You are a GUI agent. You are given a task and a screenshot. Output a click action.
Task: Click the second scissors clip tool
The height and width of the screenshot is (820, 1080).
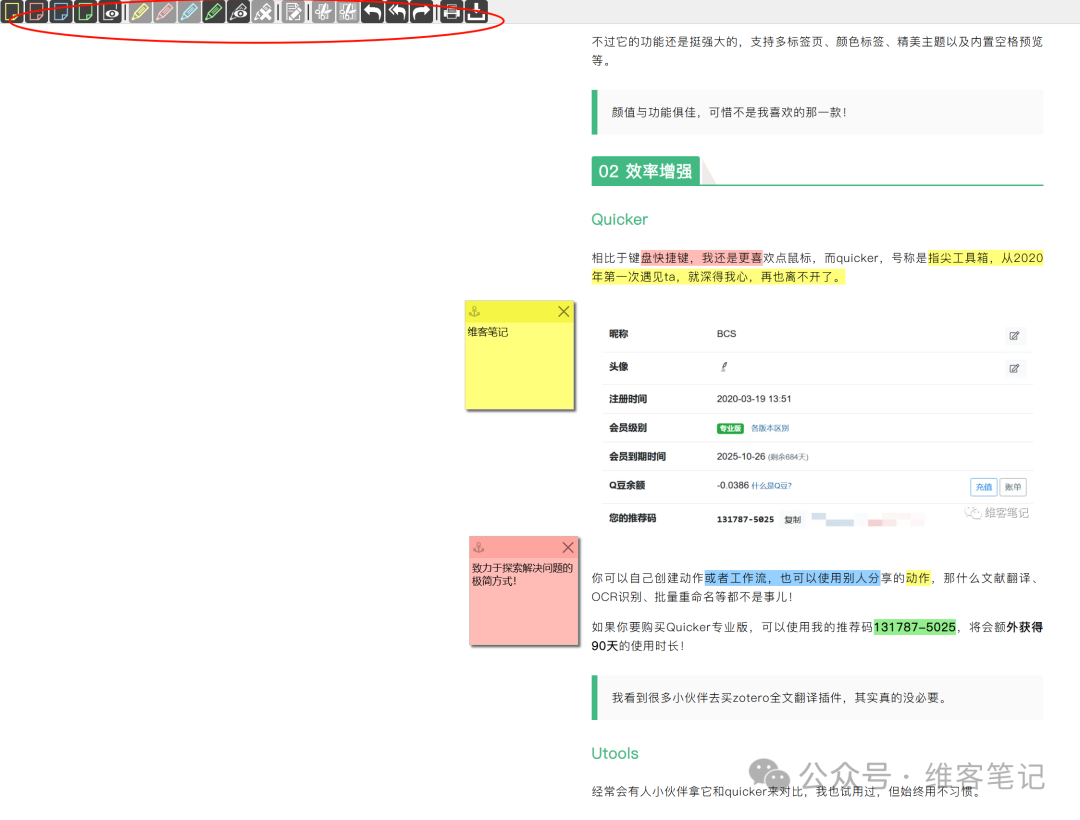click(x=348, y=12)
